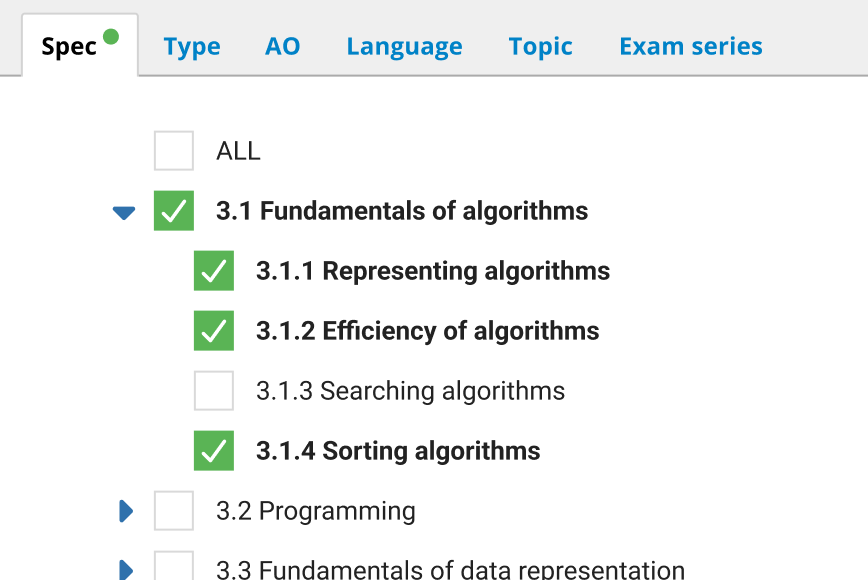
Task: Click the green dot indicator on Spec tab
Action: click(111, 37)
